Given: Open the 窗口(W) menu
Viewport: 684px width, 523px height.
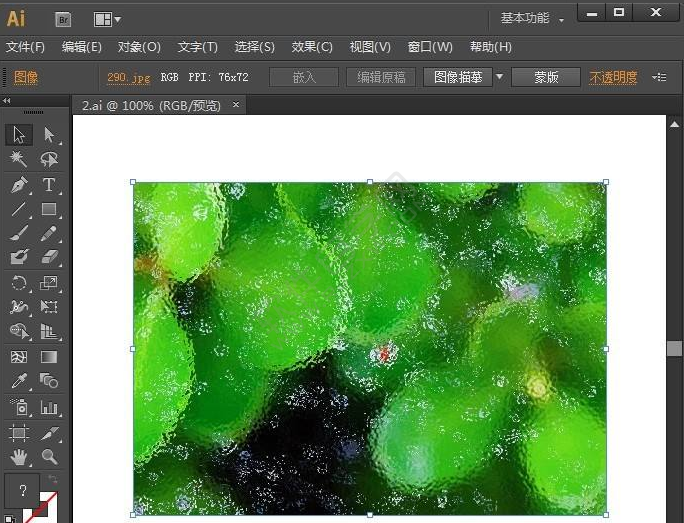Looking at the screenshot, I should tap(430, 47).
